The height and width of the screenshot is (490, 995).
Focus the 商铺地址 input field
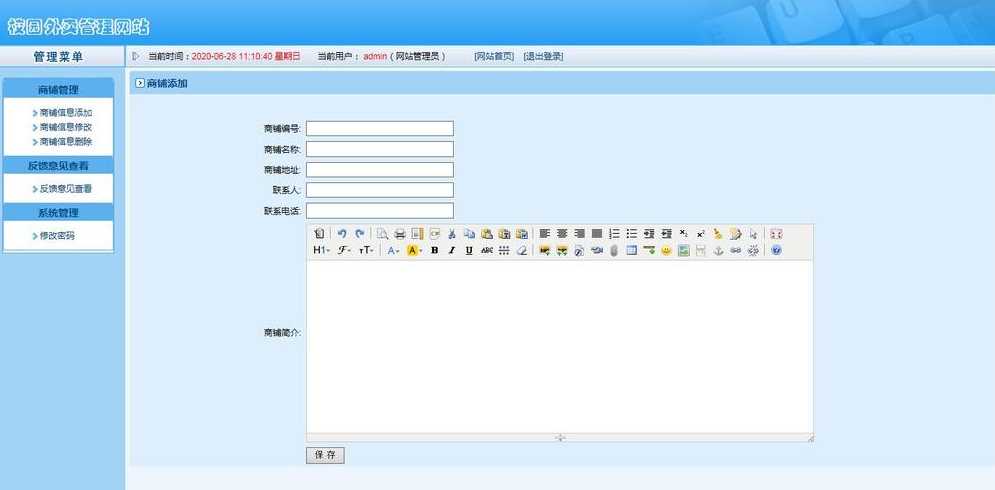[x=380, y=169]
